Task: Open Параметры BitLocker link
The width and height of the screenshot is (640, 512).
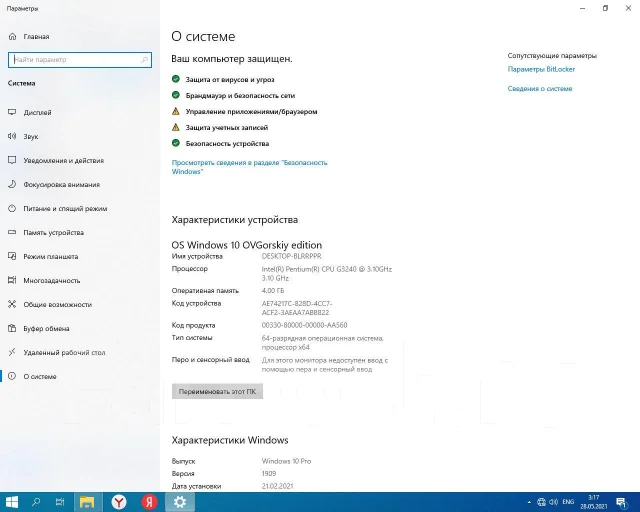Action: click(x=541, y=69)
